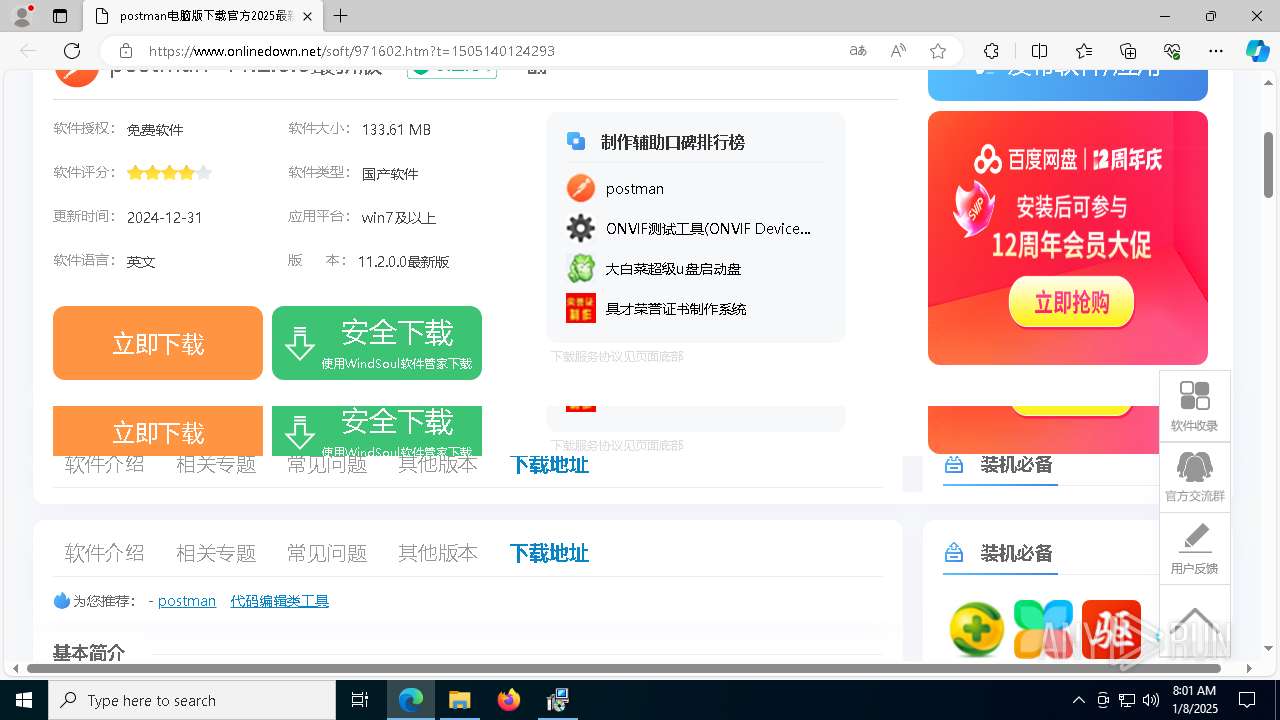Open the underlined postman recommendation link
This screenshot has width=1280, height=720.
[187, 600]
